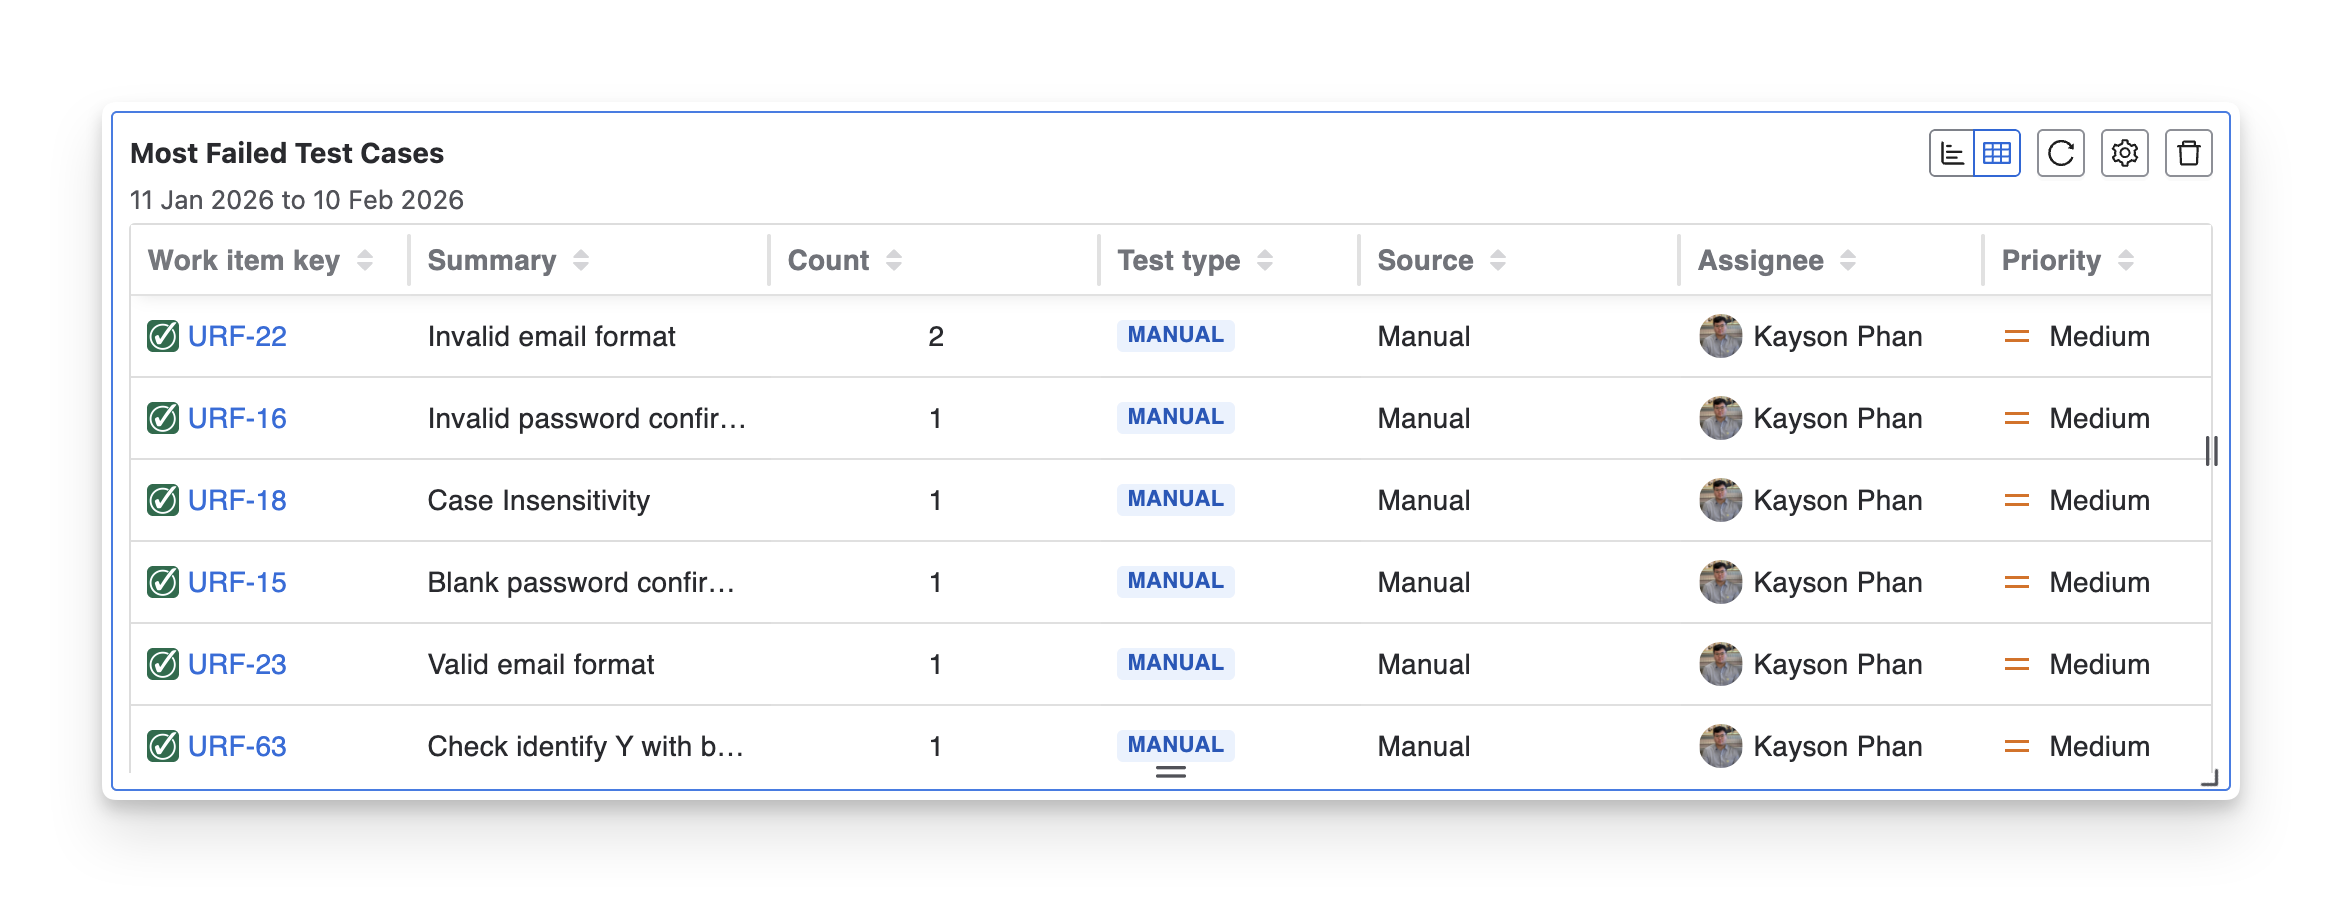
Task: Click the MANUAL badge in URF-15 row
Action: pos(1175,581)
